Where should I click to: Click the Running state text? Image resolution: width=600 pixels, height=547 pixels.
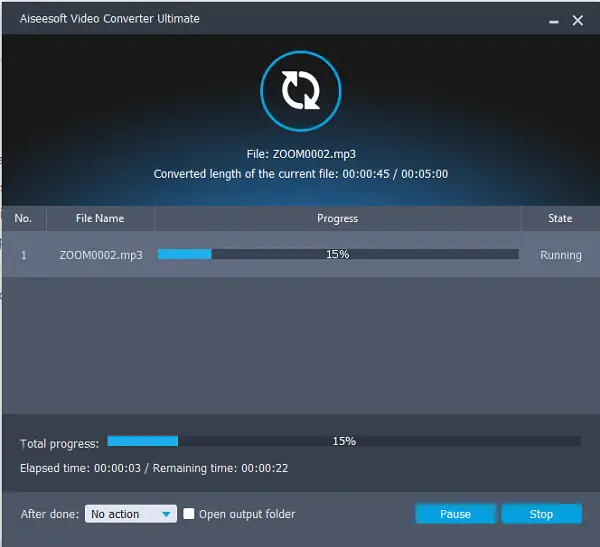point(561,255)
